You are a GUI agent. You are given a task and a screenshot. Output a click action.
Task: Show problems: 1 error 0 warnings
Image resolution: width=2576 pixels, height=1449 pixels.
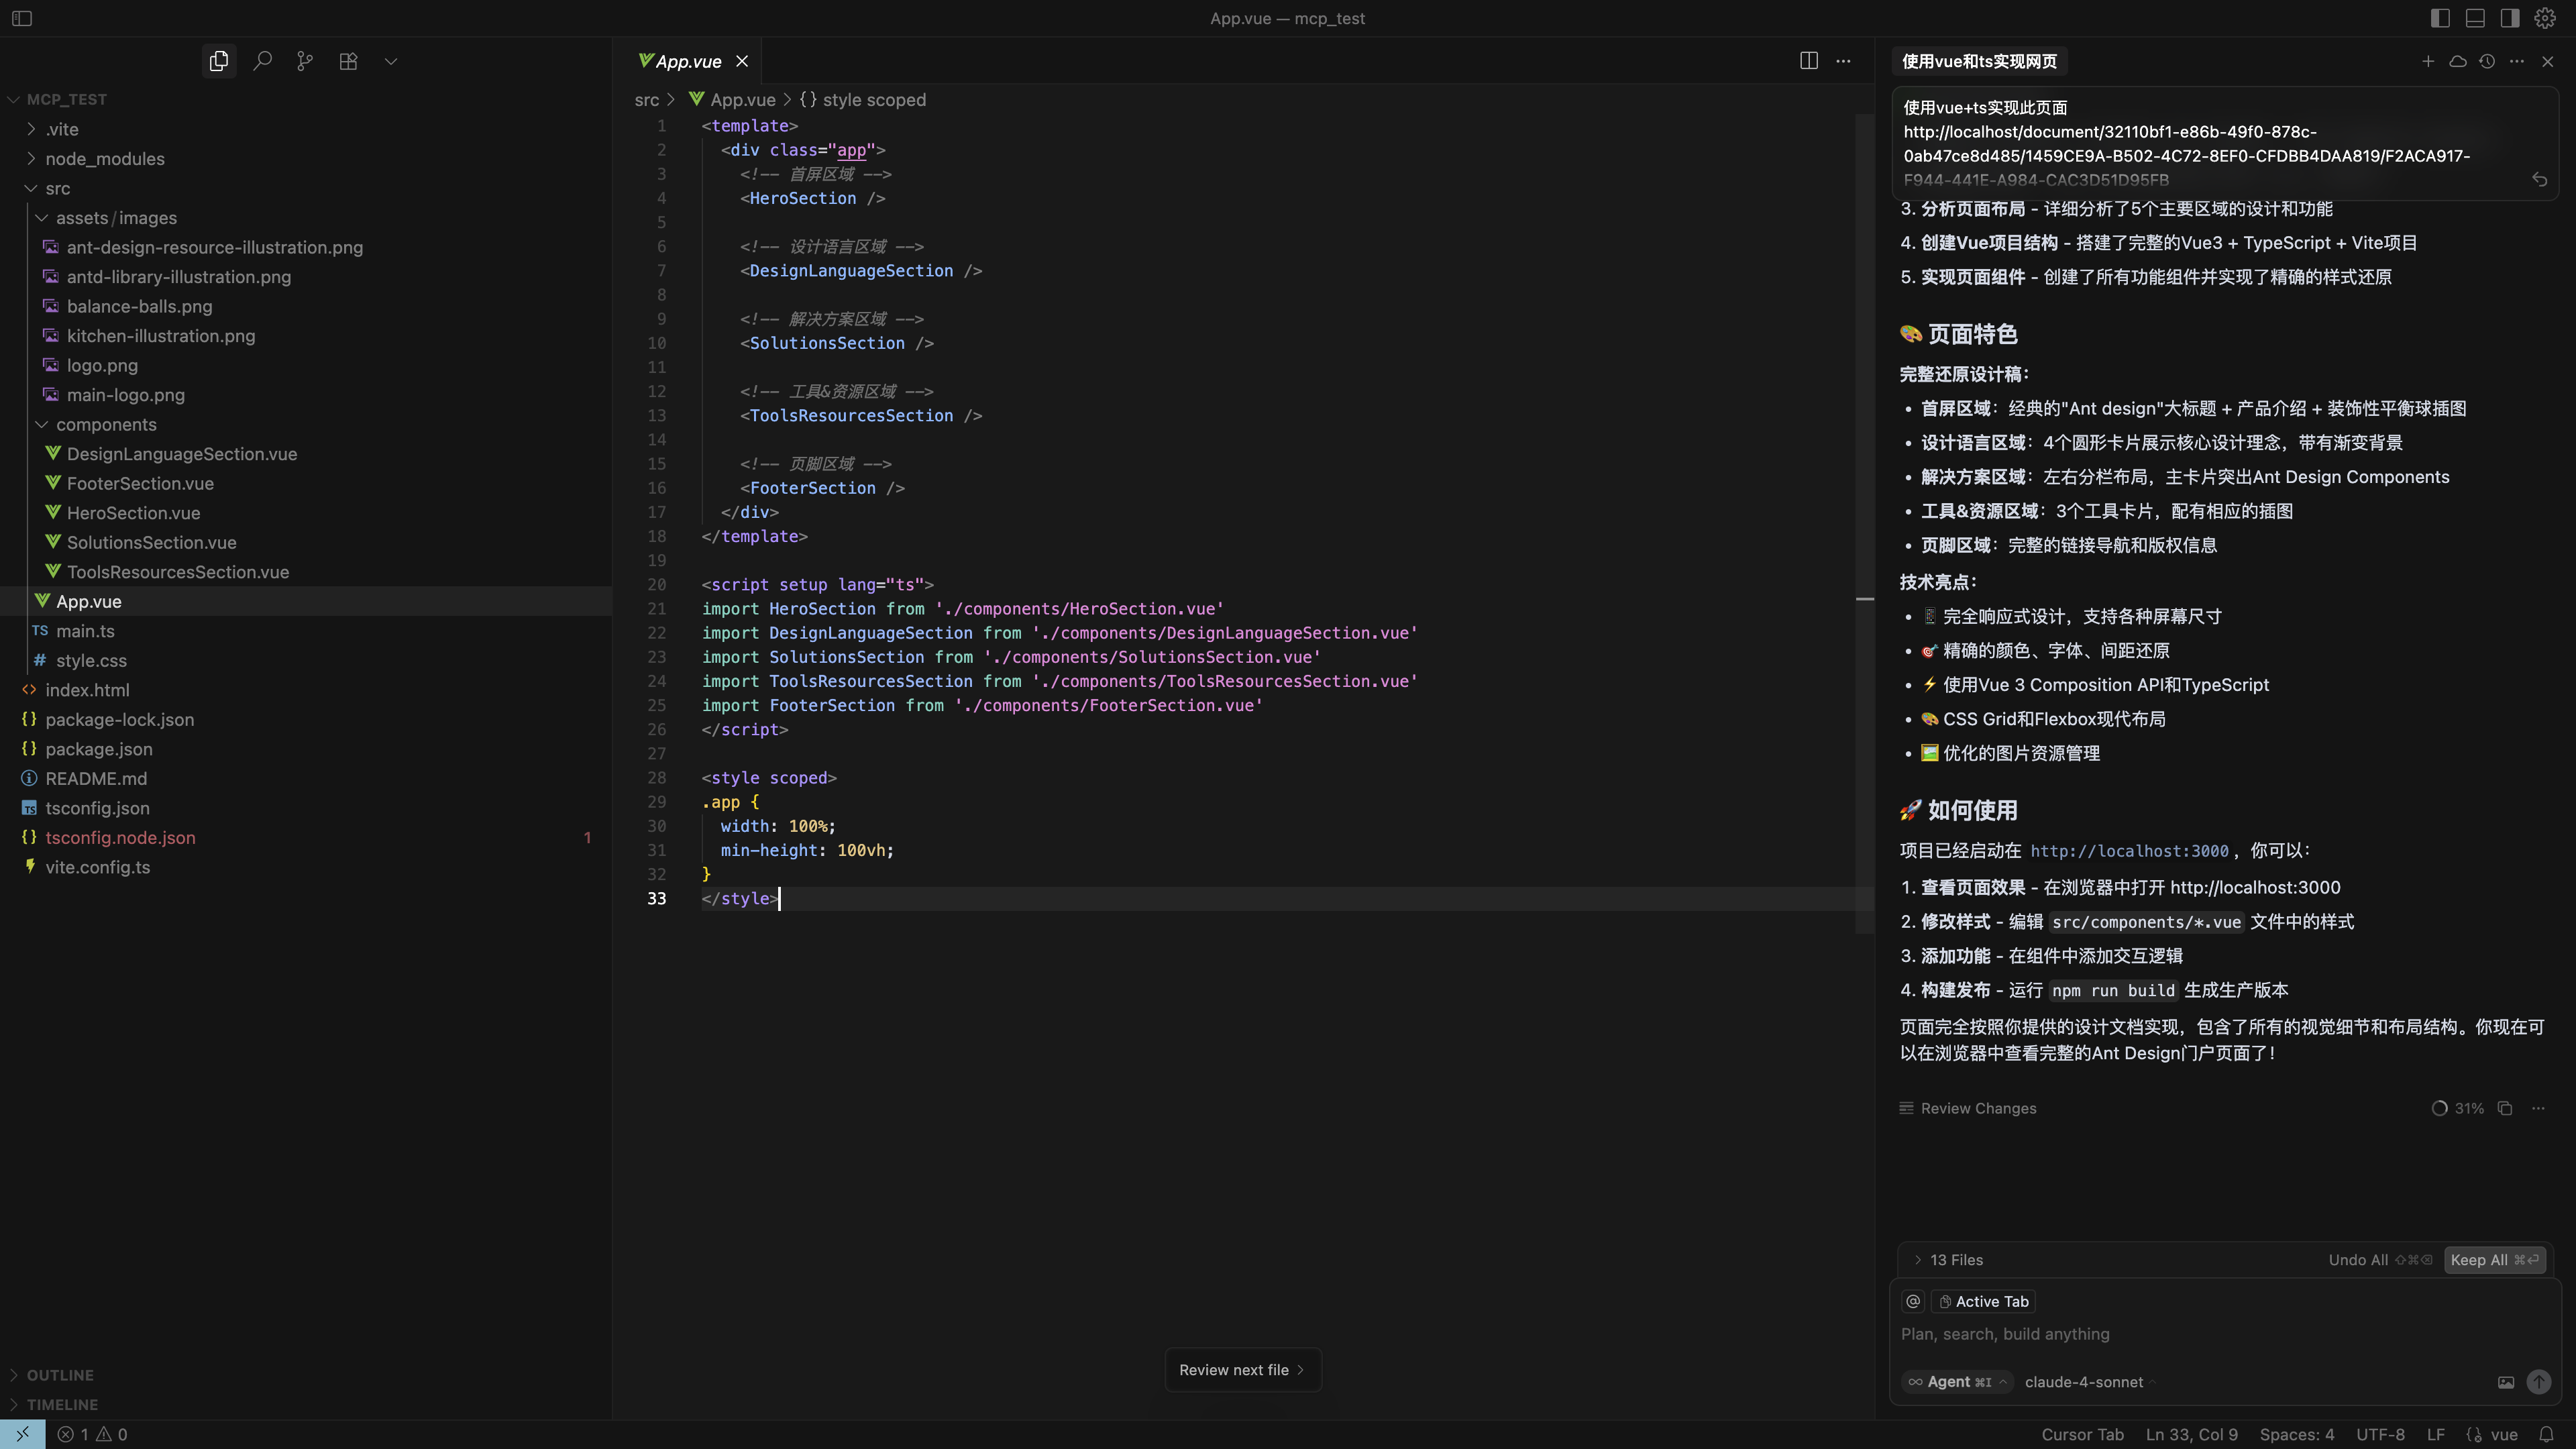(92, 1434)
